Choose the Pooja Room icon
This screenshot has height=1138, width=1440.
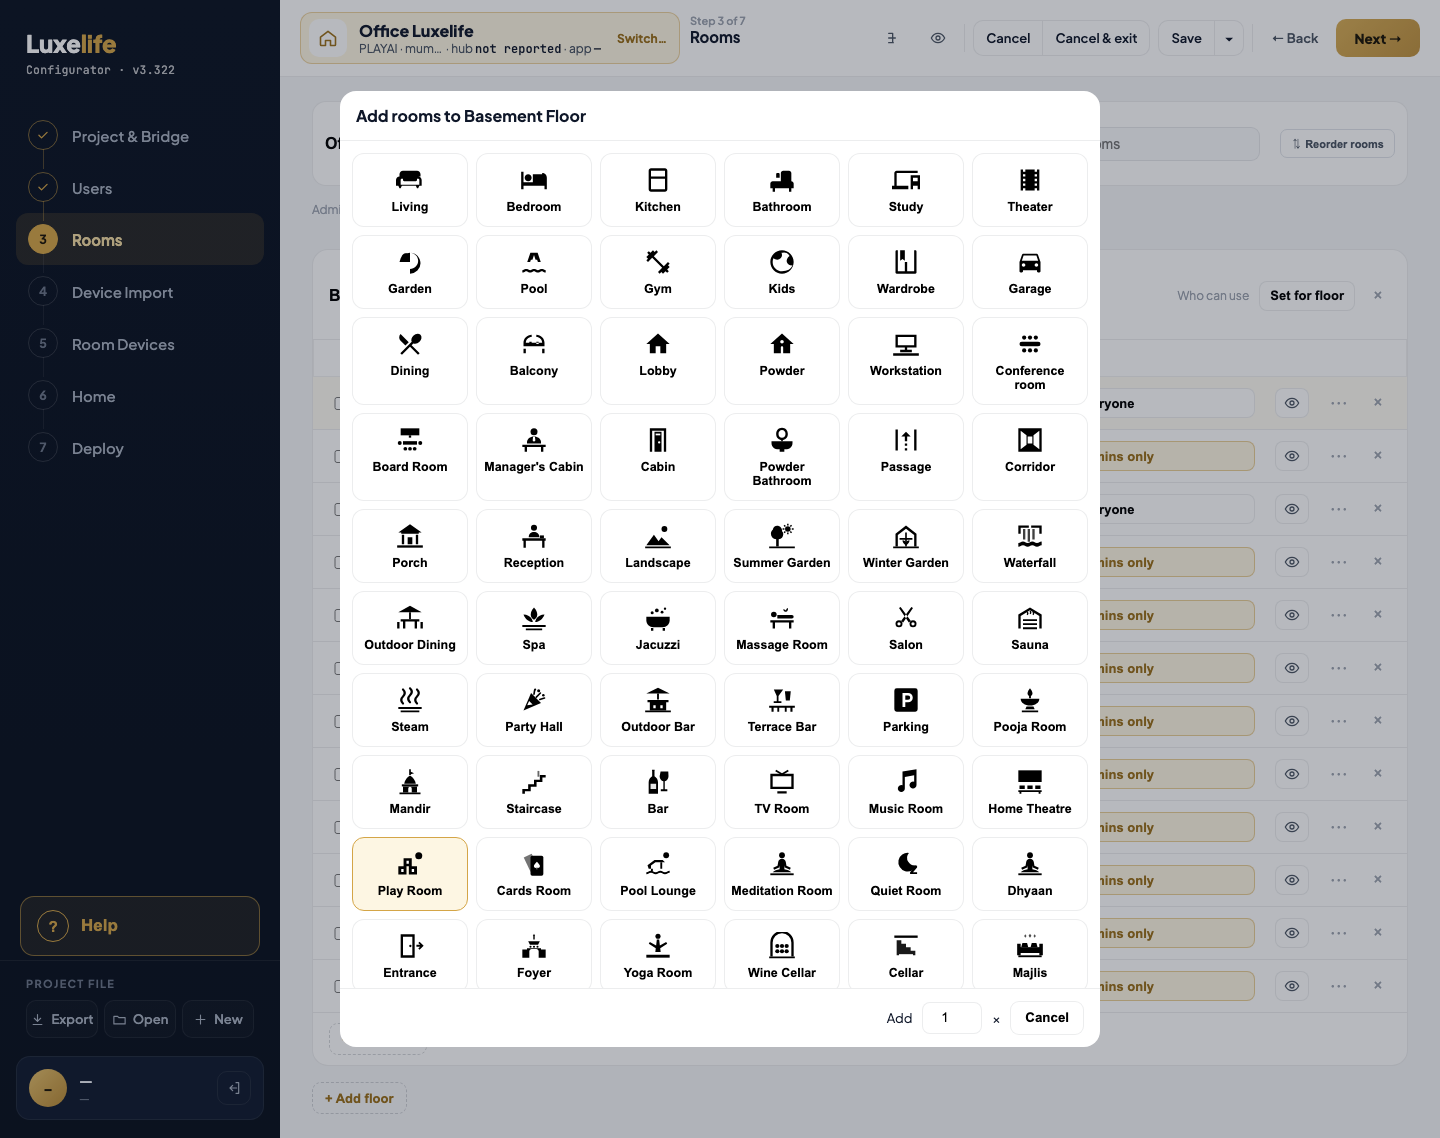(1030, 710)
